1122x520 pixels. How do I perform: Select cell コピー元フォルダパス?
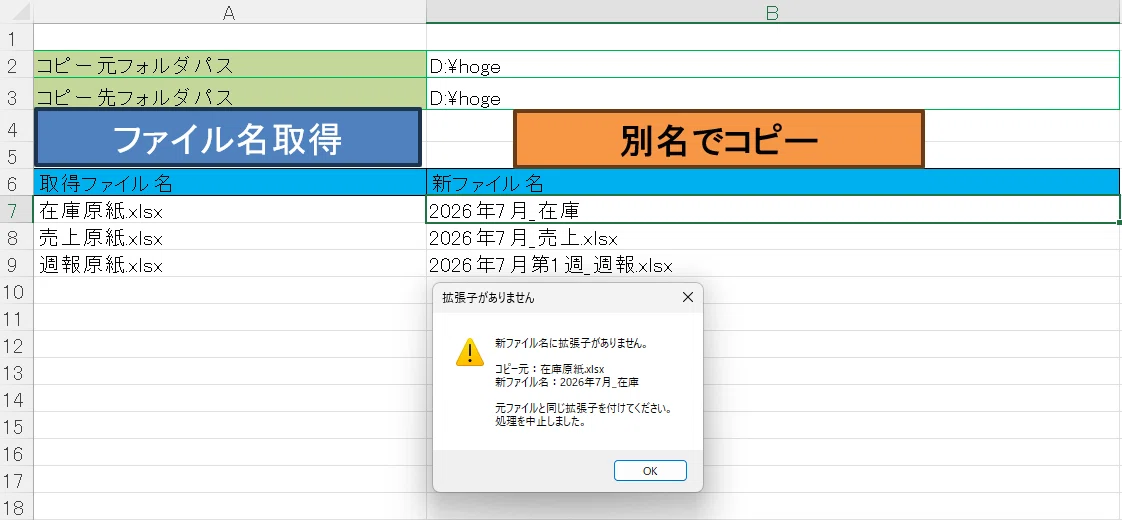230,66
